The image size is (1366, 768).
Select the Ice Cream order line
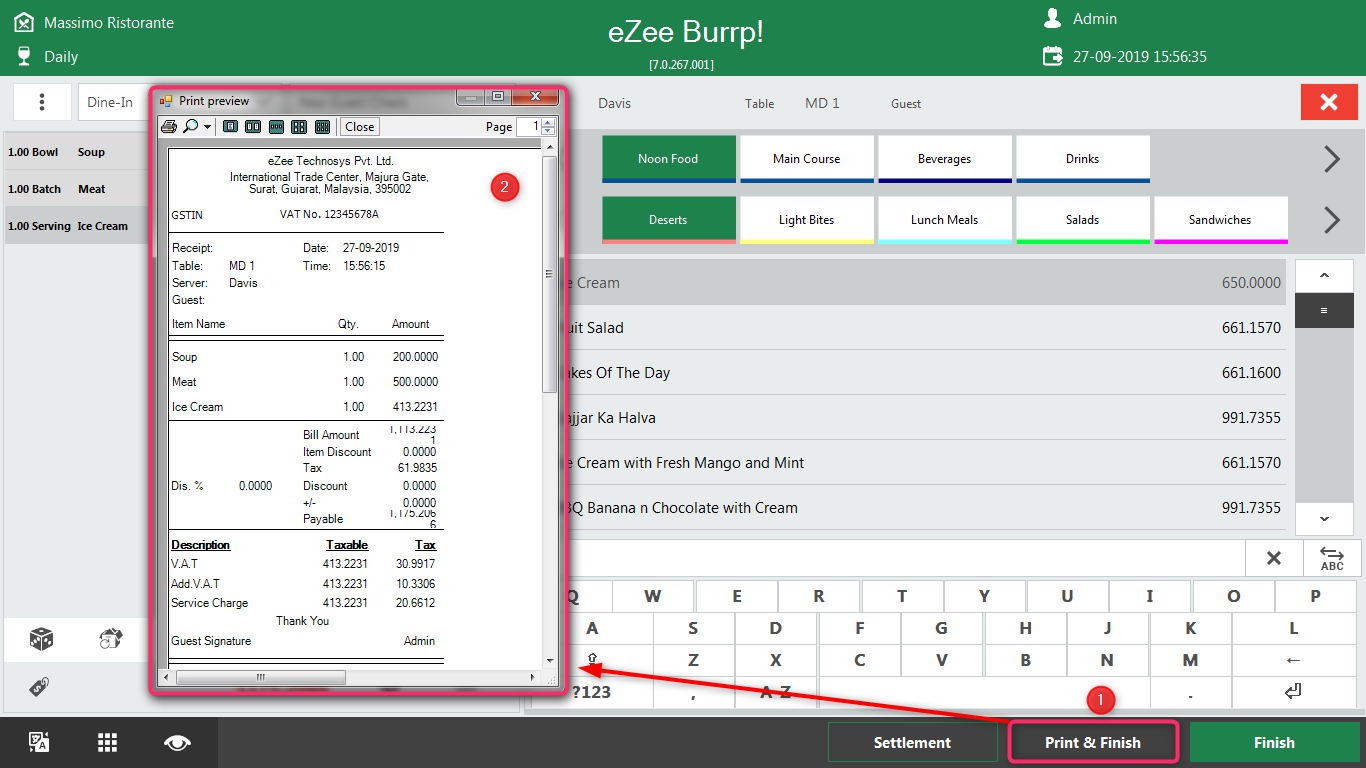[77, 226]
